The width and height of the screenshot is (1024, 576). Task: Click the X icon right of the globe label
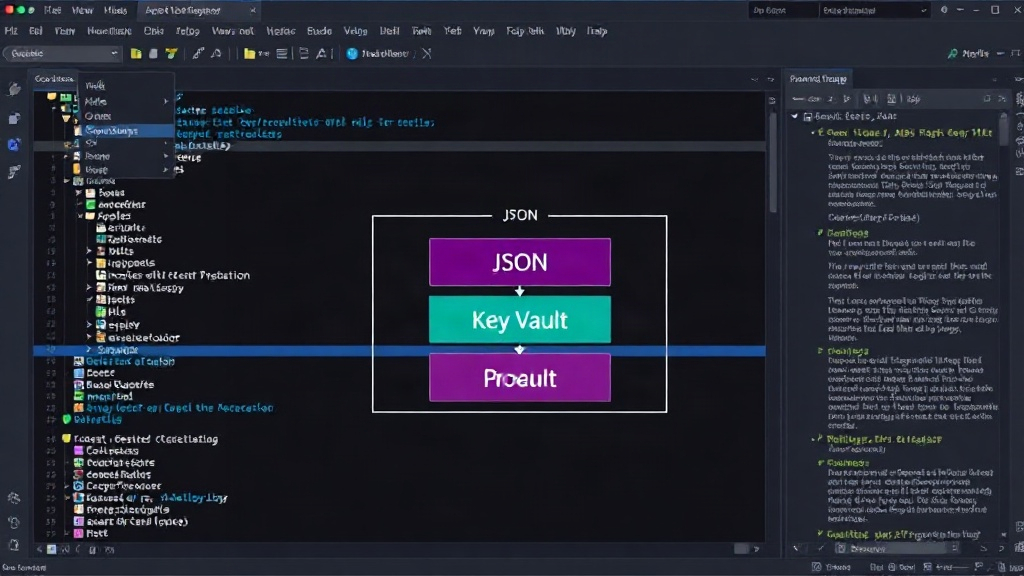pos(426,54)
